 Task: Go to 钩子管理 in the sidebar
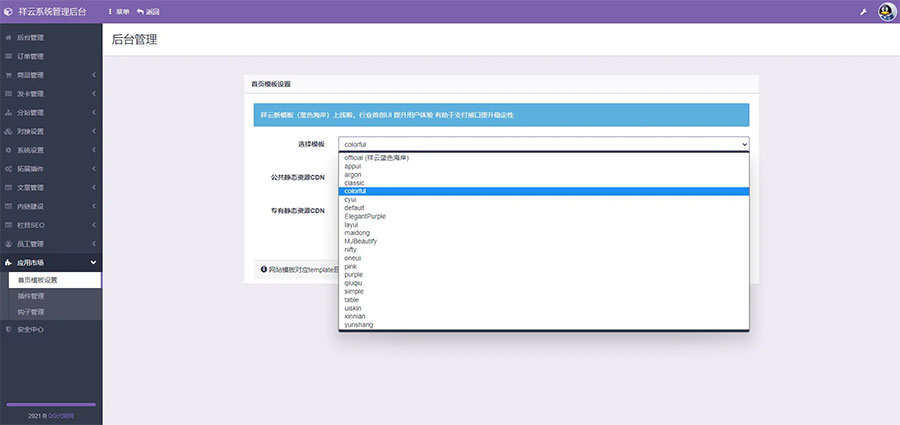(31, 312)
